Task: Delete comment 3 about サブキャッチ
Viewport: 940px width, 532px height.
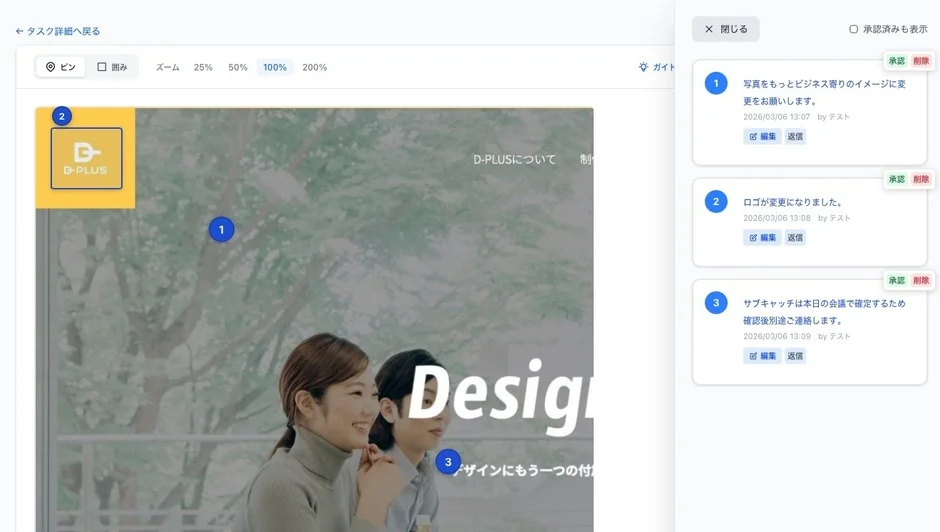Action: pyautogui.click(x=921, y=280)
